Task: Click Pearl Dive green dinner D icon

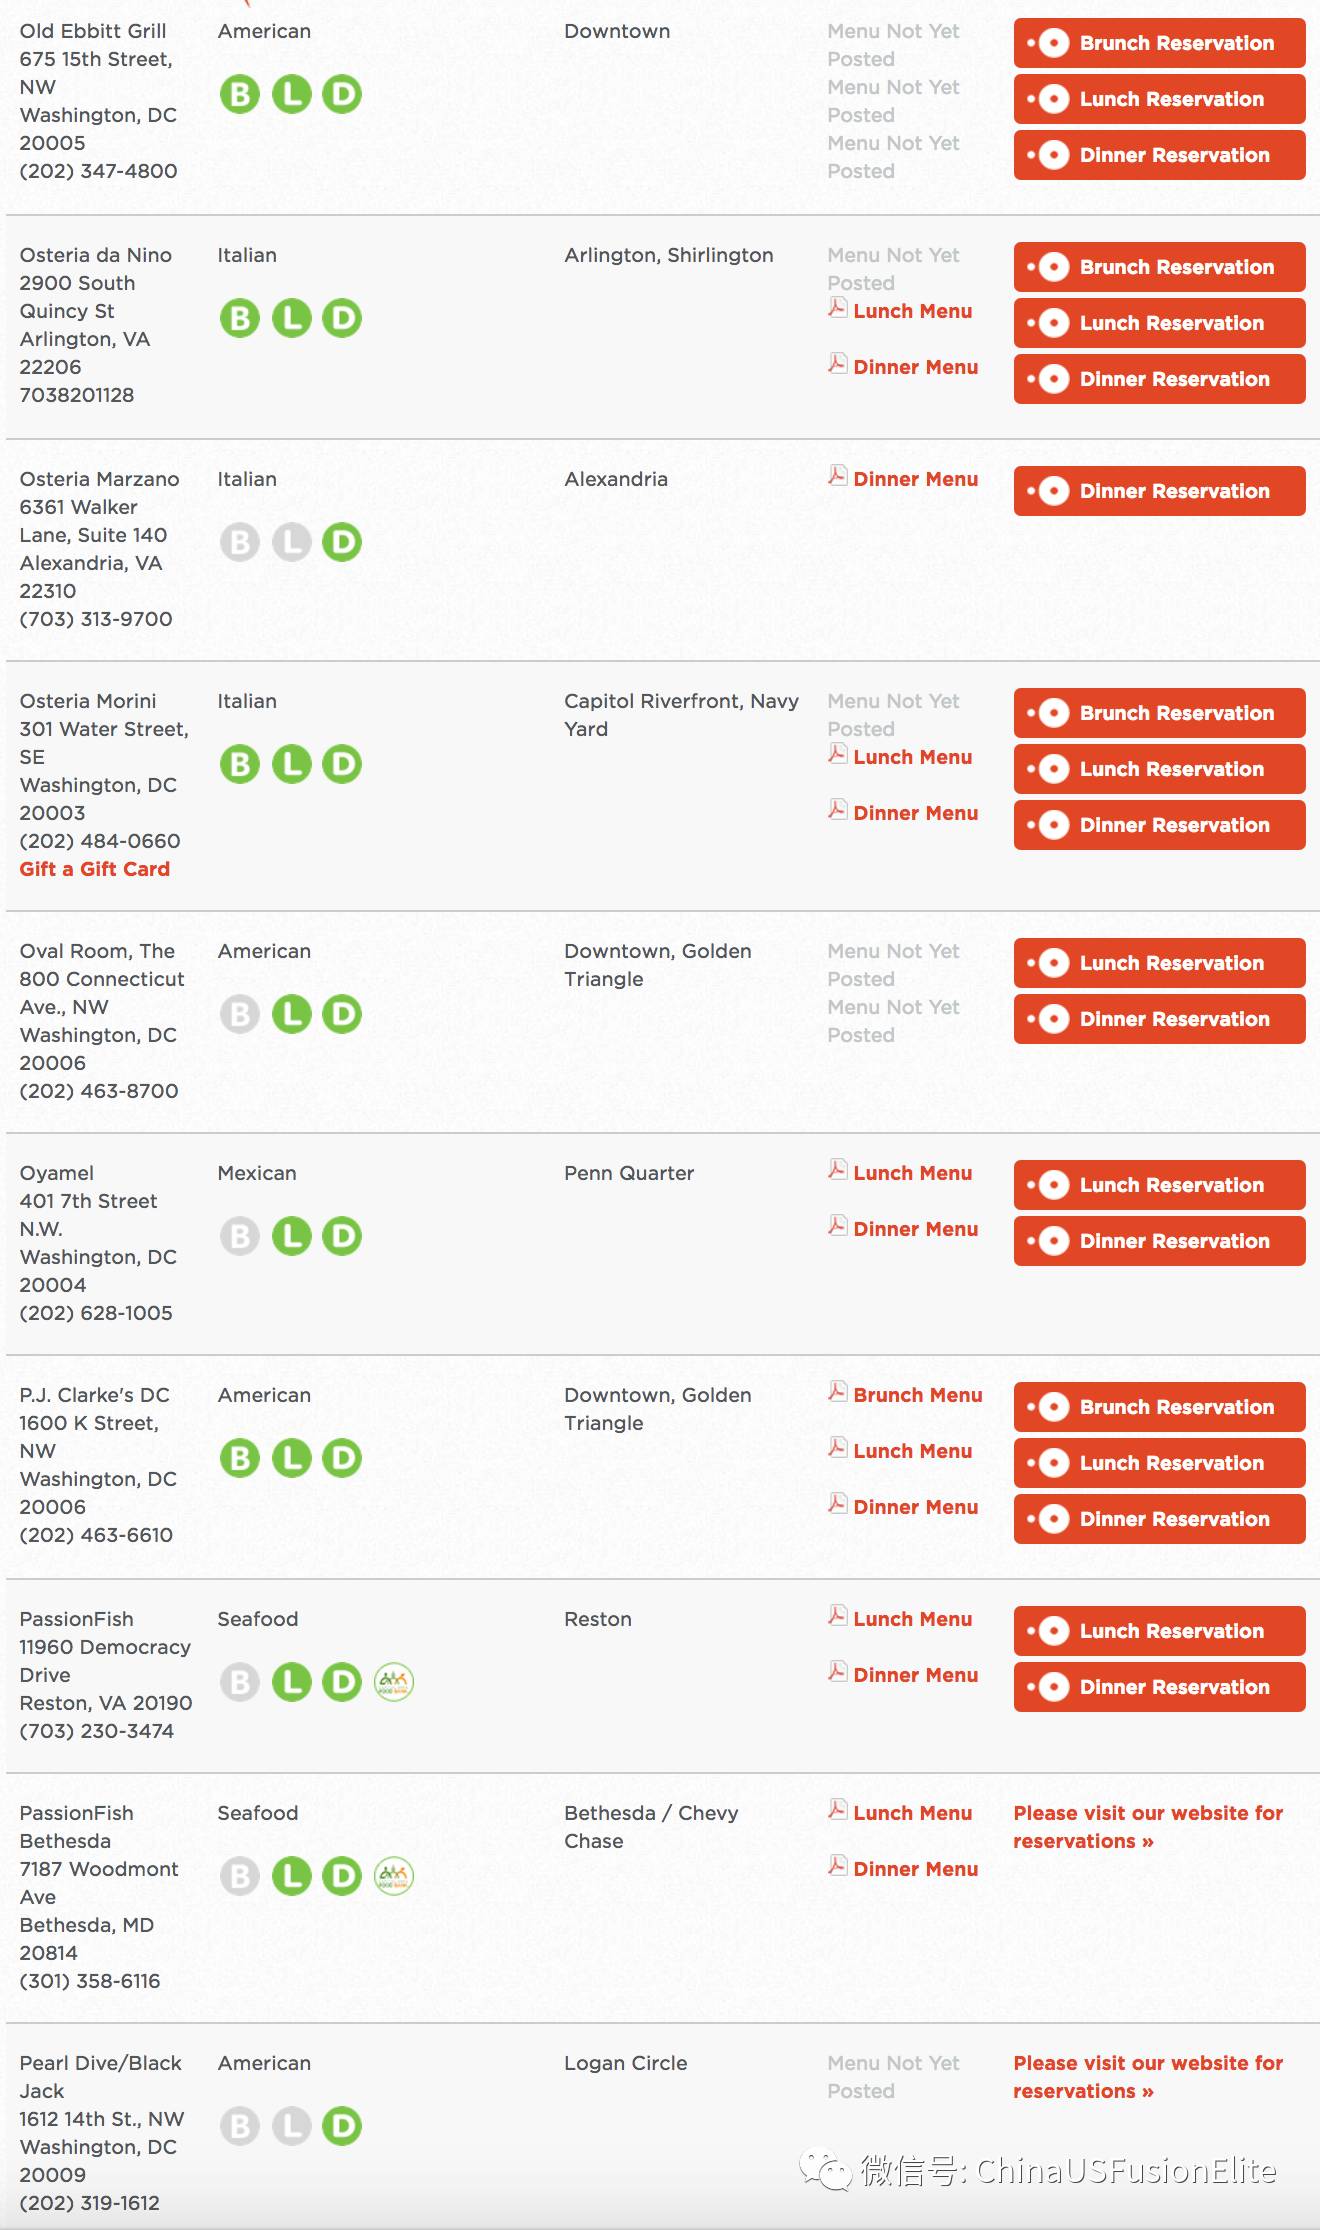Action: tap(342, 2126)
